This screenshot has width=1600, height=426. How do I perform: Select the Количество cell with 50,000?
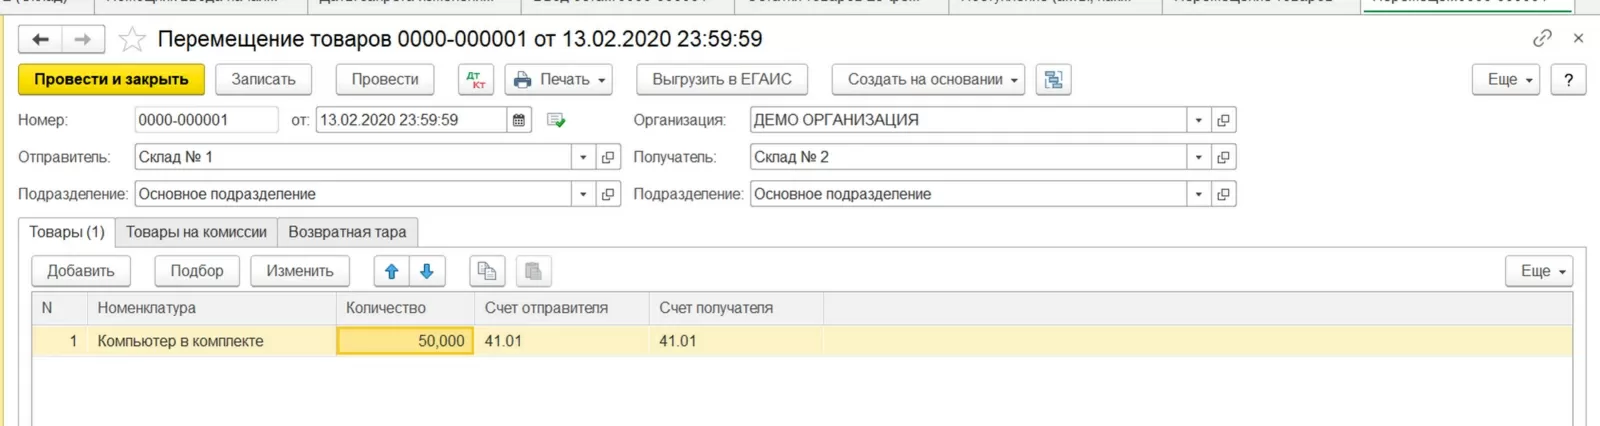coord(405,341)
